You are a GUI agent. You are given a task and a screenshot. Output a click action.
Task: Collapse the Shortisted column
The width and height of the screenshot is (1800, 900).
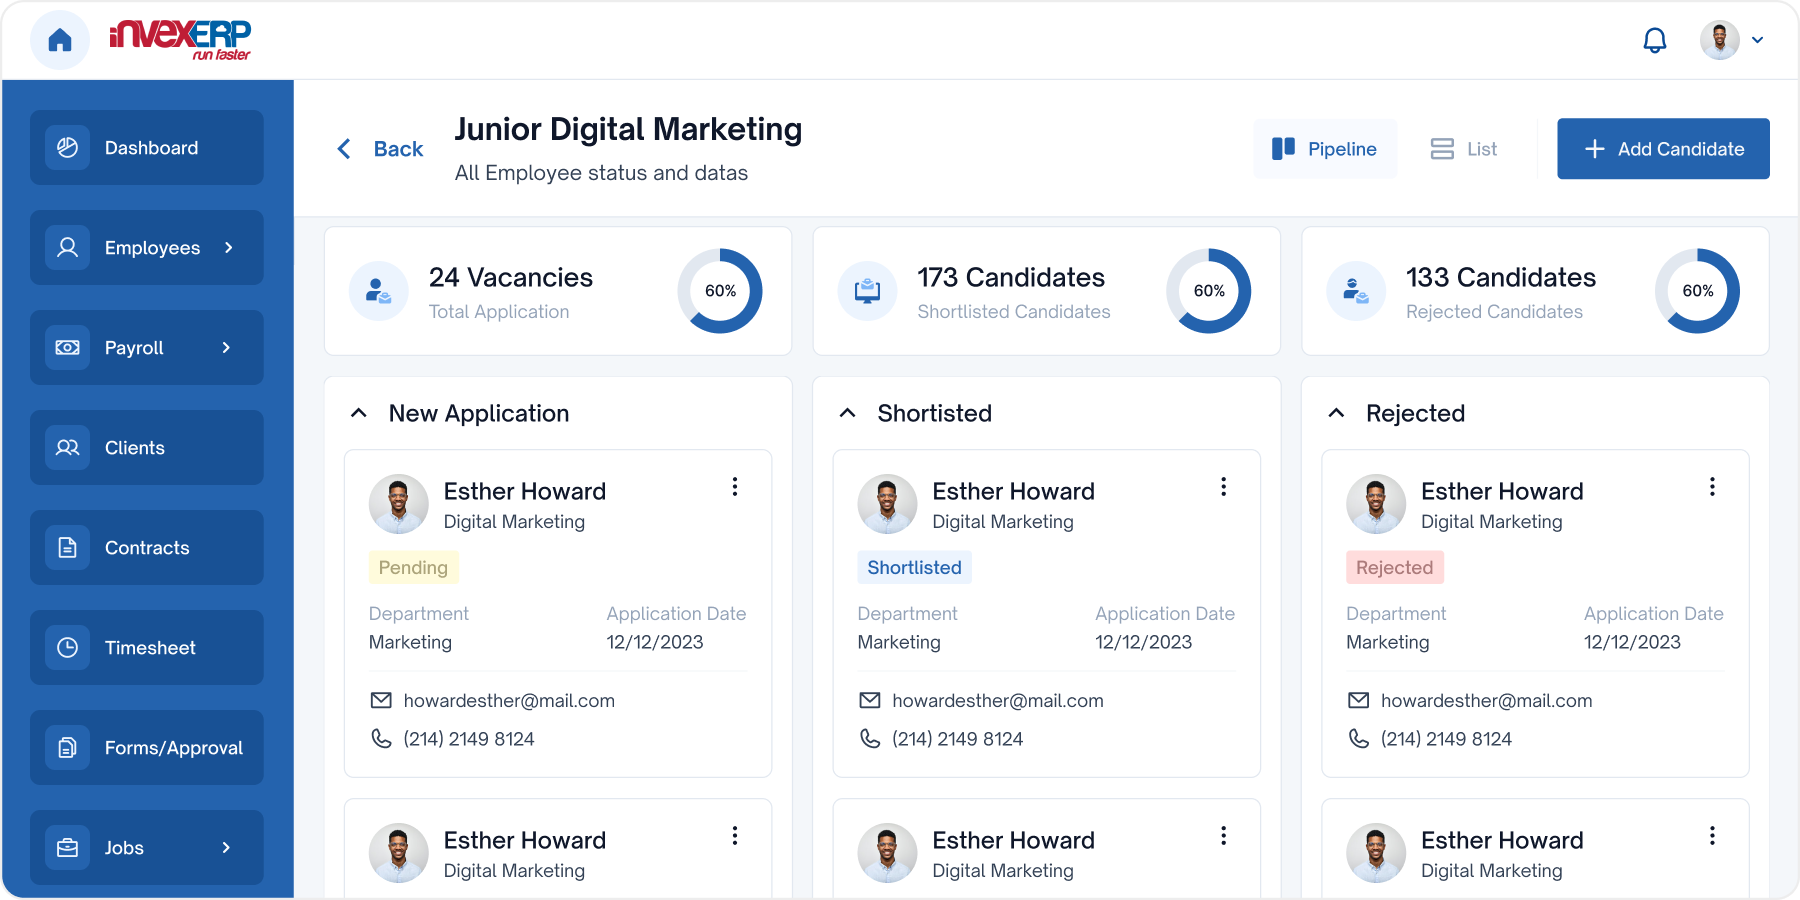coord(848,413)
